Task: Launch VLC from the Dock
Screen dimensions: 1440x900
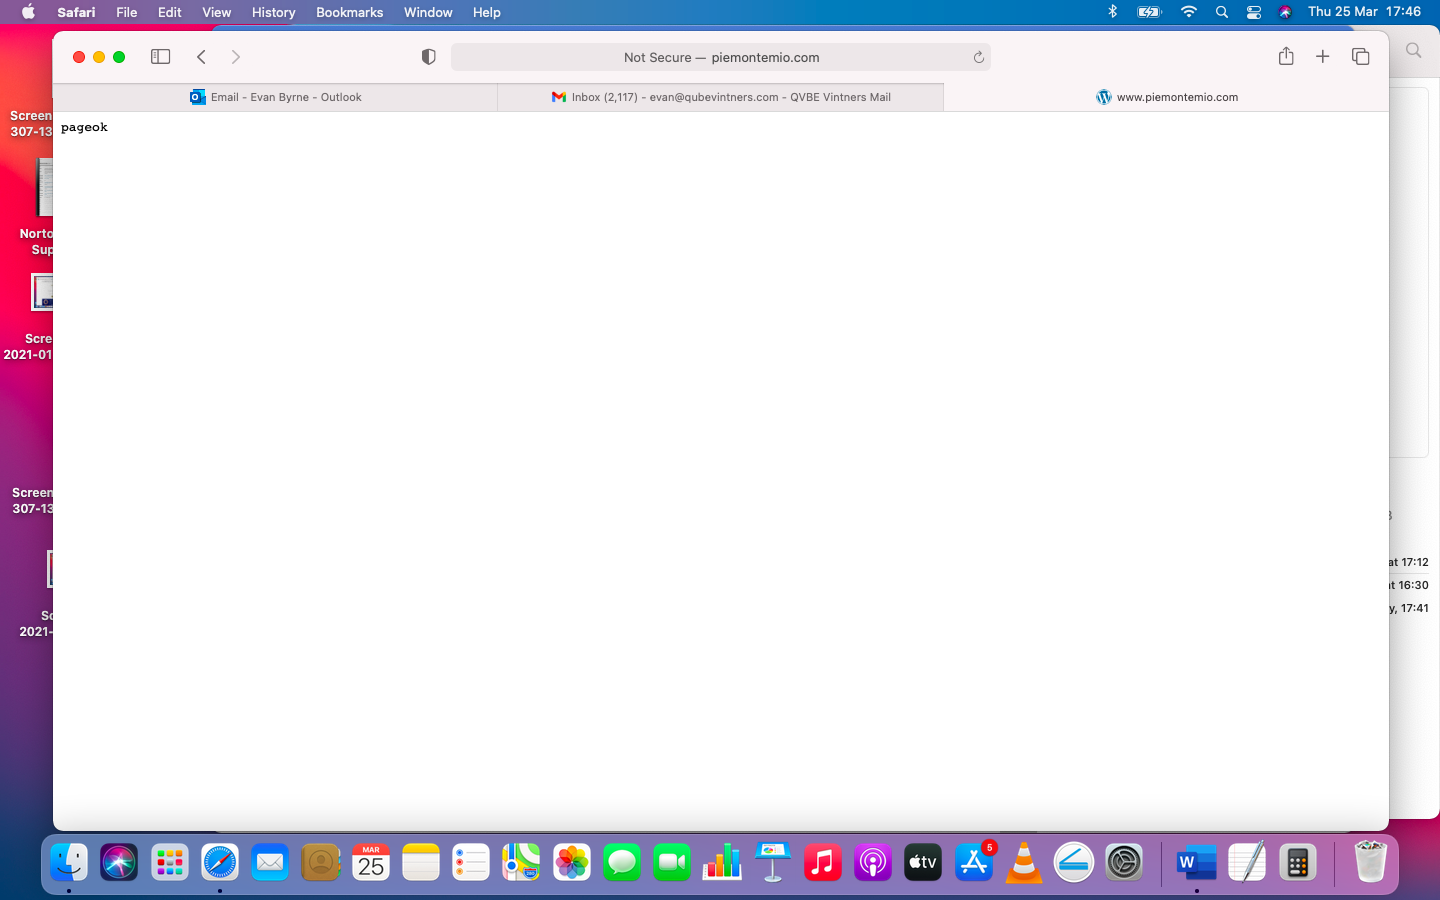Action: coord(1023,863)
